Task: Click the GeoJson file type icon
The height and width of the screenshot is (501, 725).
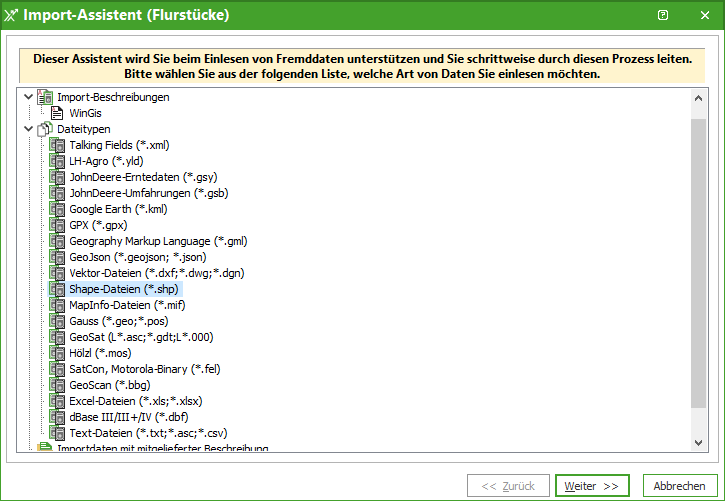Action: (x=58, y=257)
